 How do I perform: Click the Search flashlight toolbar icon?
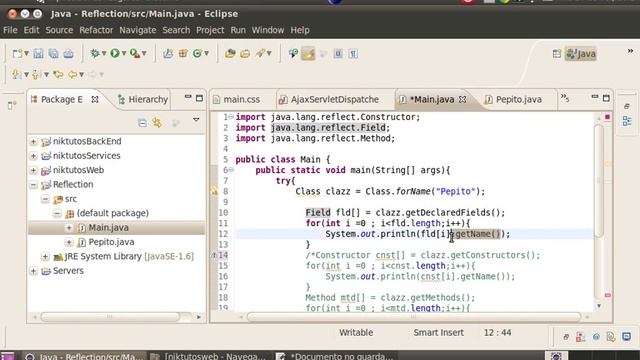[260, 53]
